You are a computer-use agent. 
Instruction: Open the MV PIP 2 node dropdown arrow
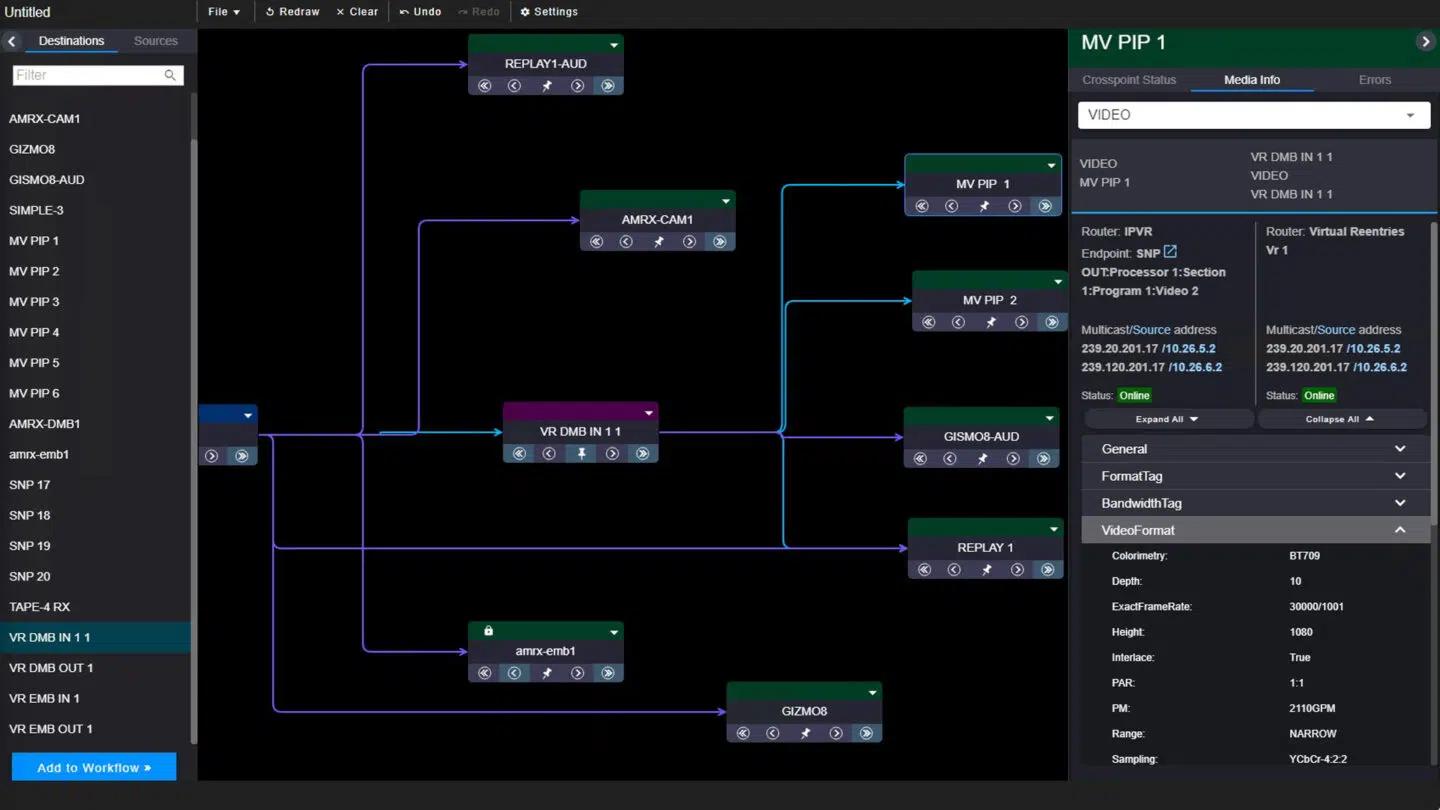pos(1058,282)
